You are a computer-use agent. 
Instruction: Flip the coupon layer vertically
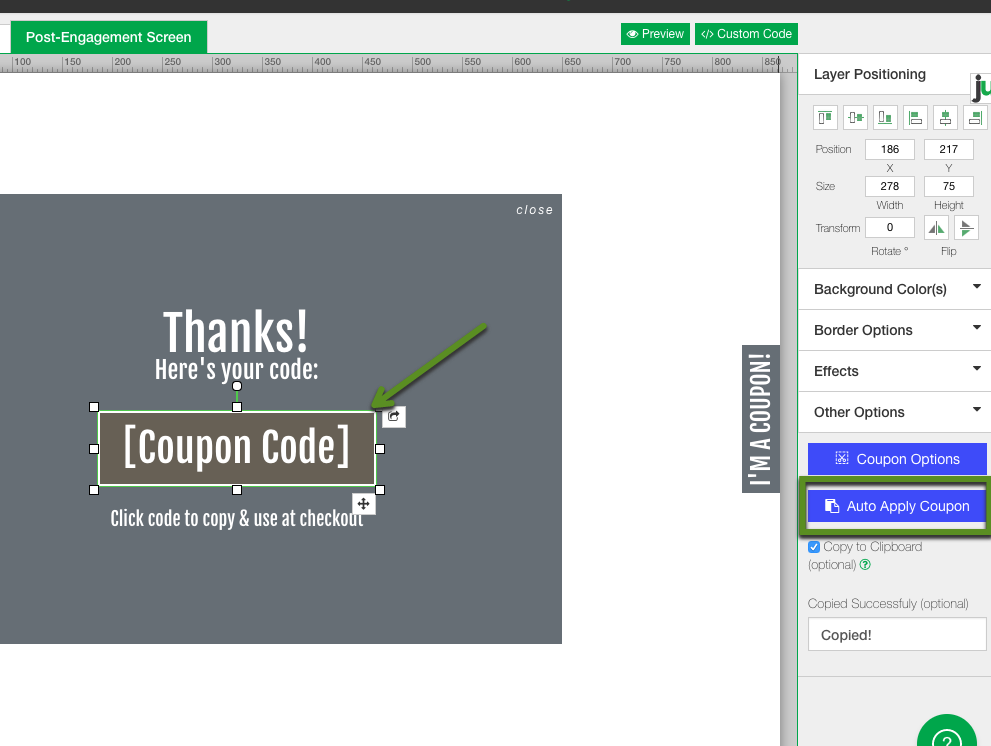point(966,227)
